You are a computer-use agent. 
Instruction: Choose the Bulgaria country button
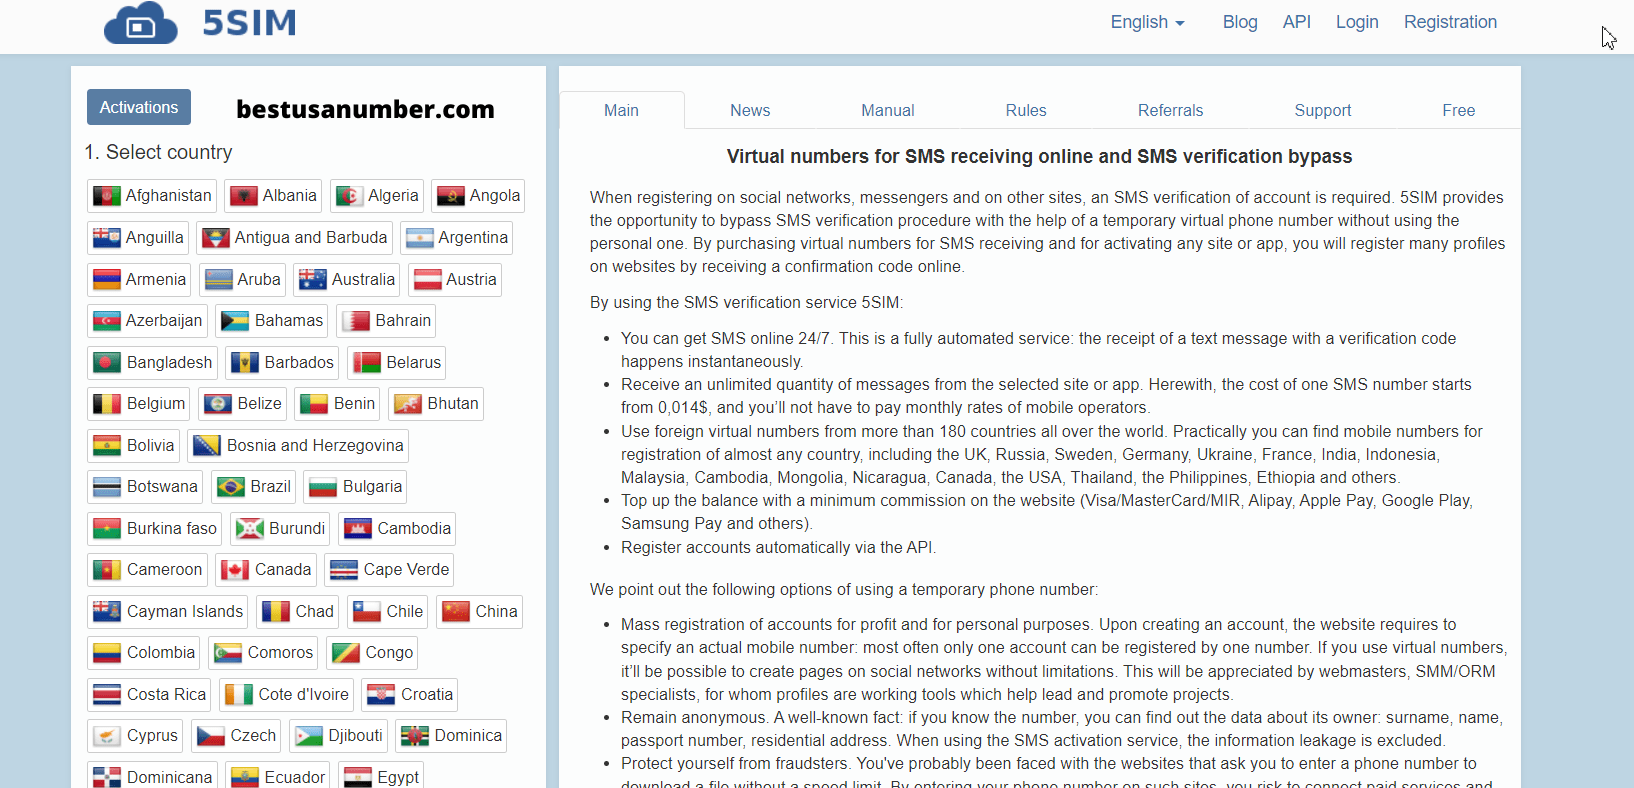tap(355, 487)
